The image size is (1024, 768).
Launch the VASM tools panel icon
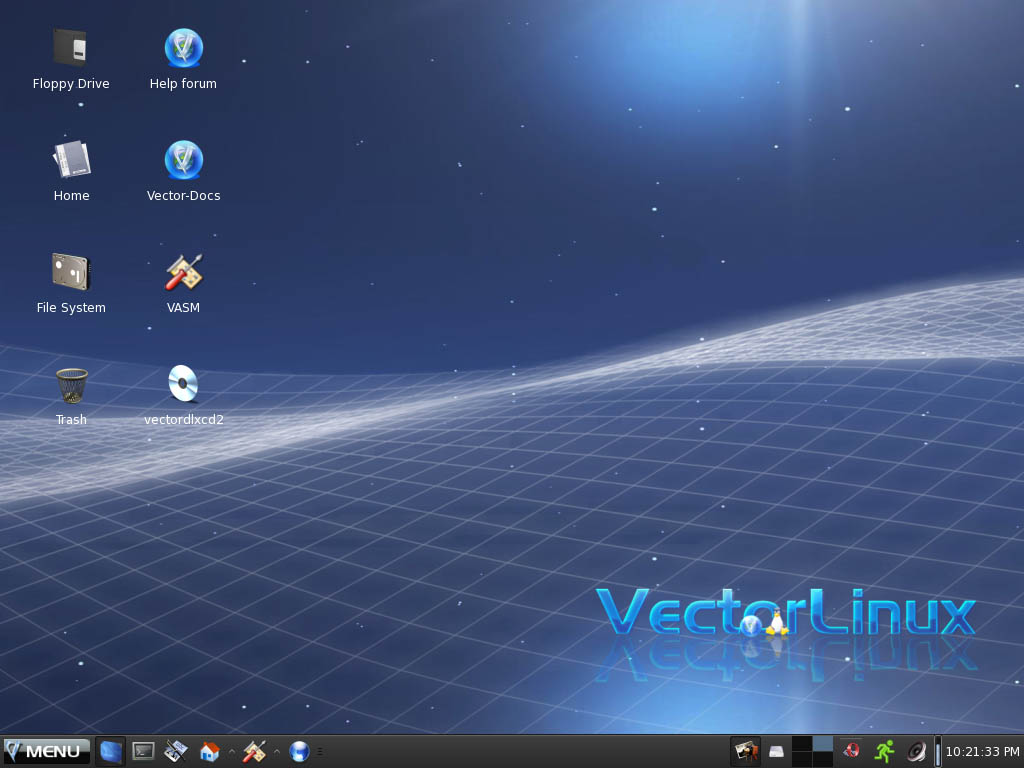click(x=253, y=752)
